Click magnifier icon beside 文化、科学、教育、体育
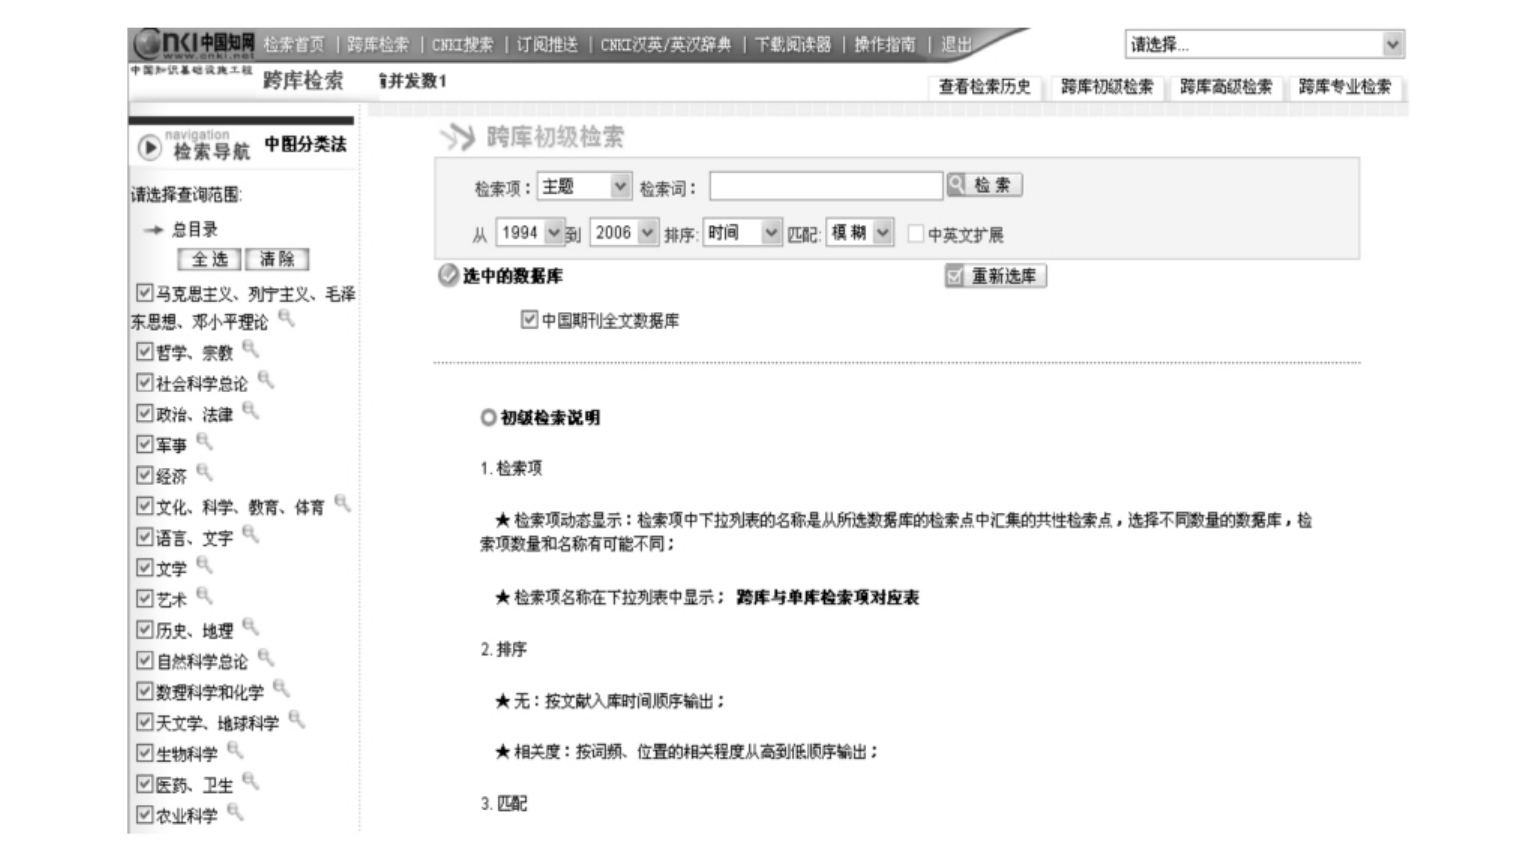 coord(343,504)
